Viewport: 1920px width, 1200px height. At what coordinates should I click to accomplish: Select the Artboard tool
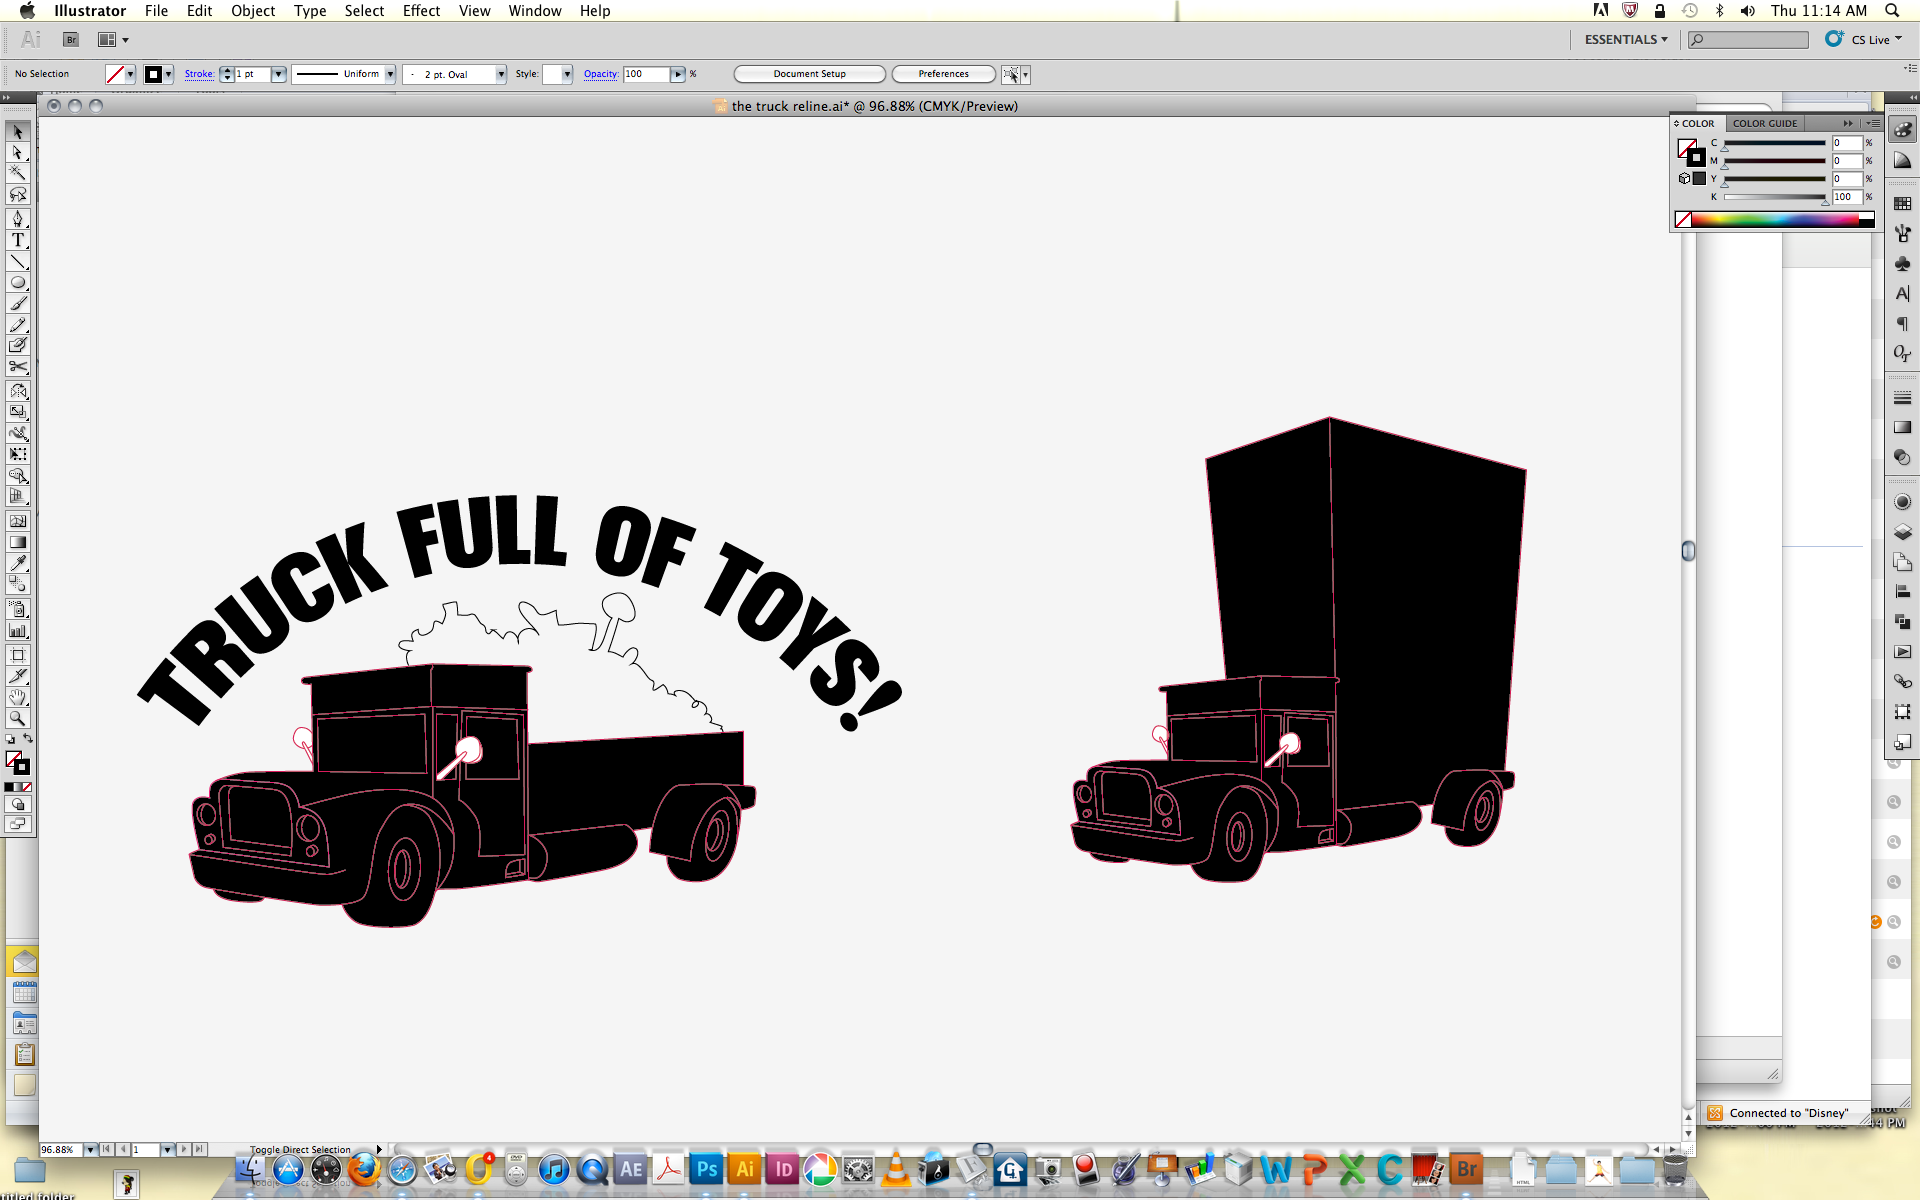[18, 655]
